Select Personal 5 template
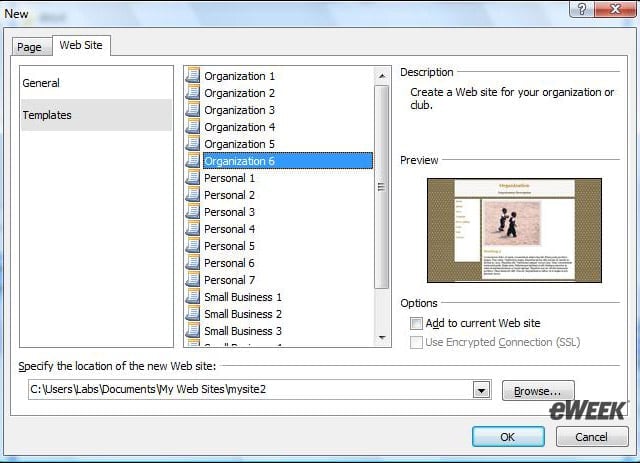The width and height of the screenshot is (640, 463). tap(229, 246)
